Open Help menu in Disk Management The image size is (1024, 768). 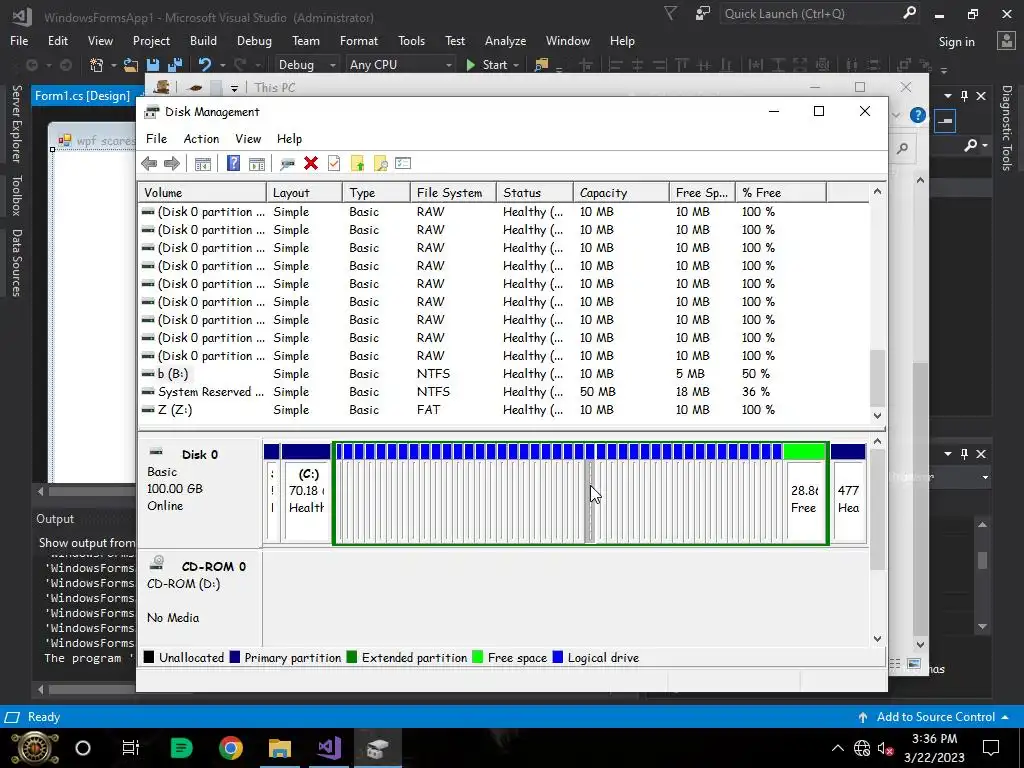coord(289,138)
